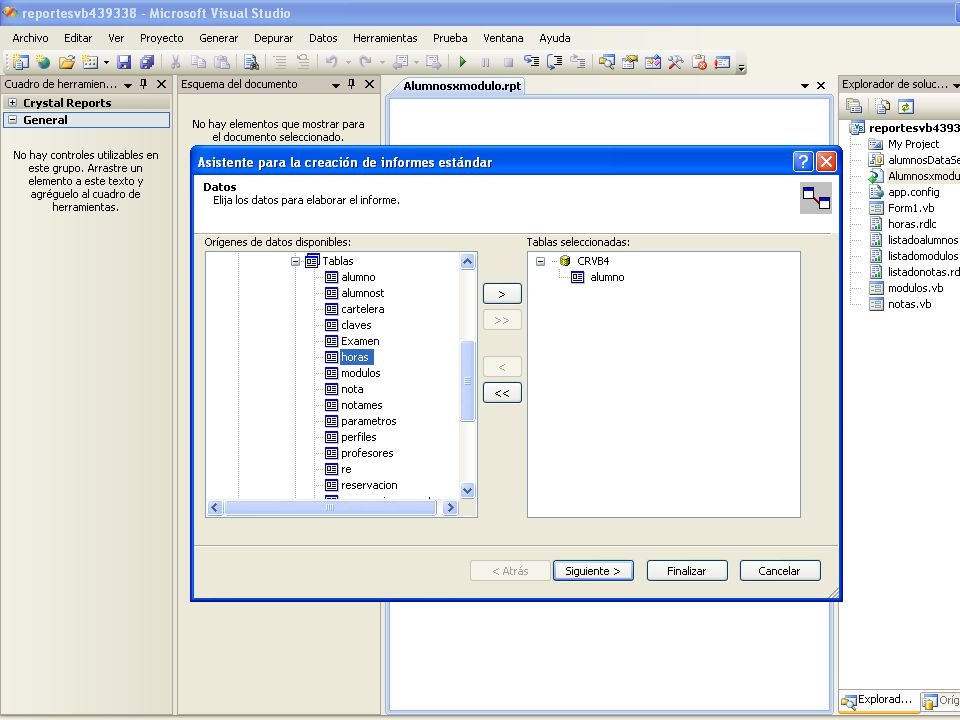This screenshot has height=720, width=960.
Task: Collapse the CRVB4 node in selected tables
Action: pos(541,261)
